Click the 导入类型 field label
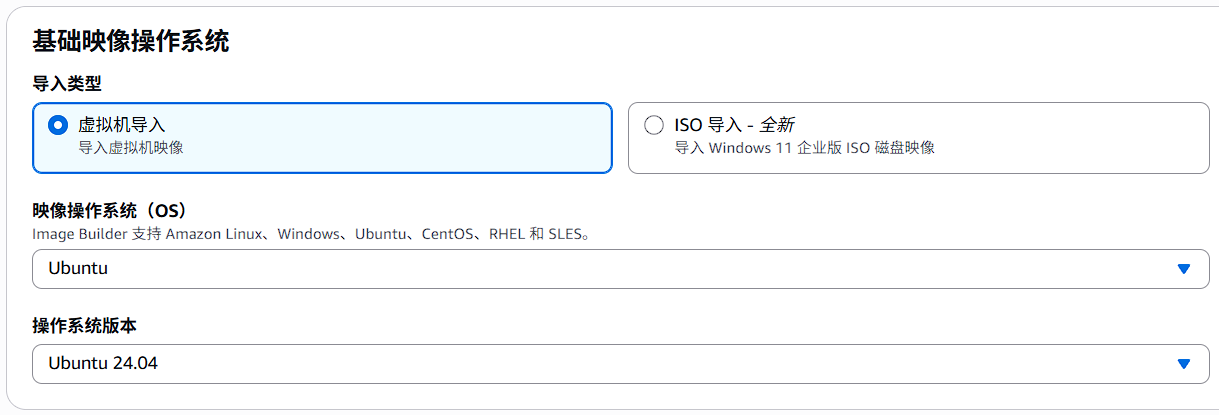 67,84
